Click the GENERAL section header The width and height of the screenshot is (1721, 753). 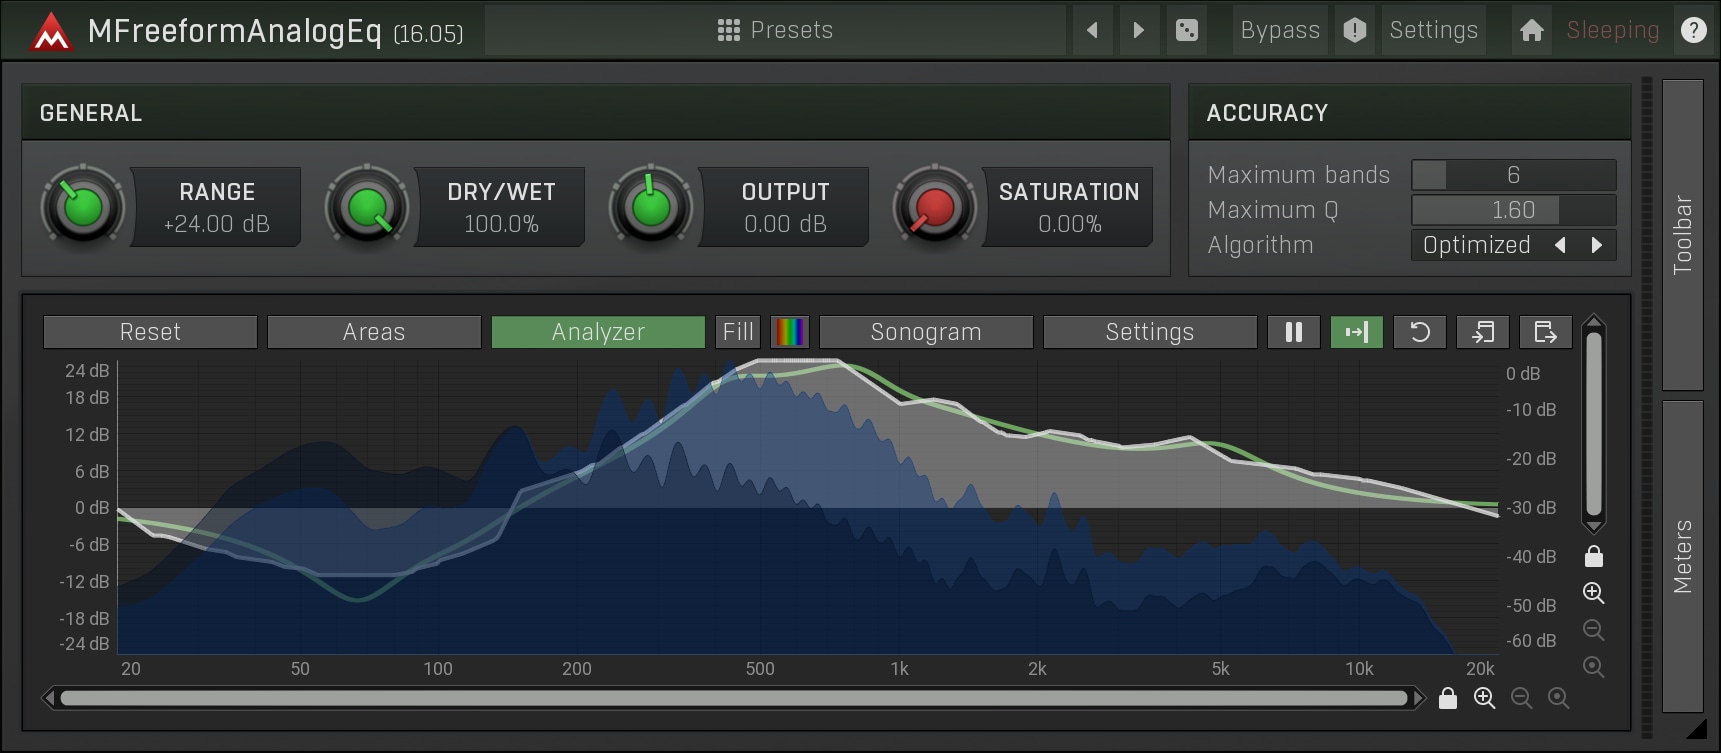coord(596,112)
